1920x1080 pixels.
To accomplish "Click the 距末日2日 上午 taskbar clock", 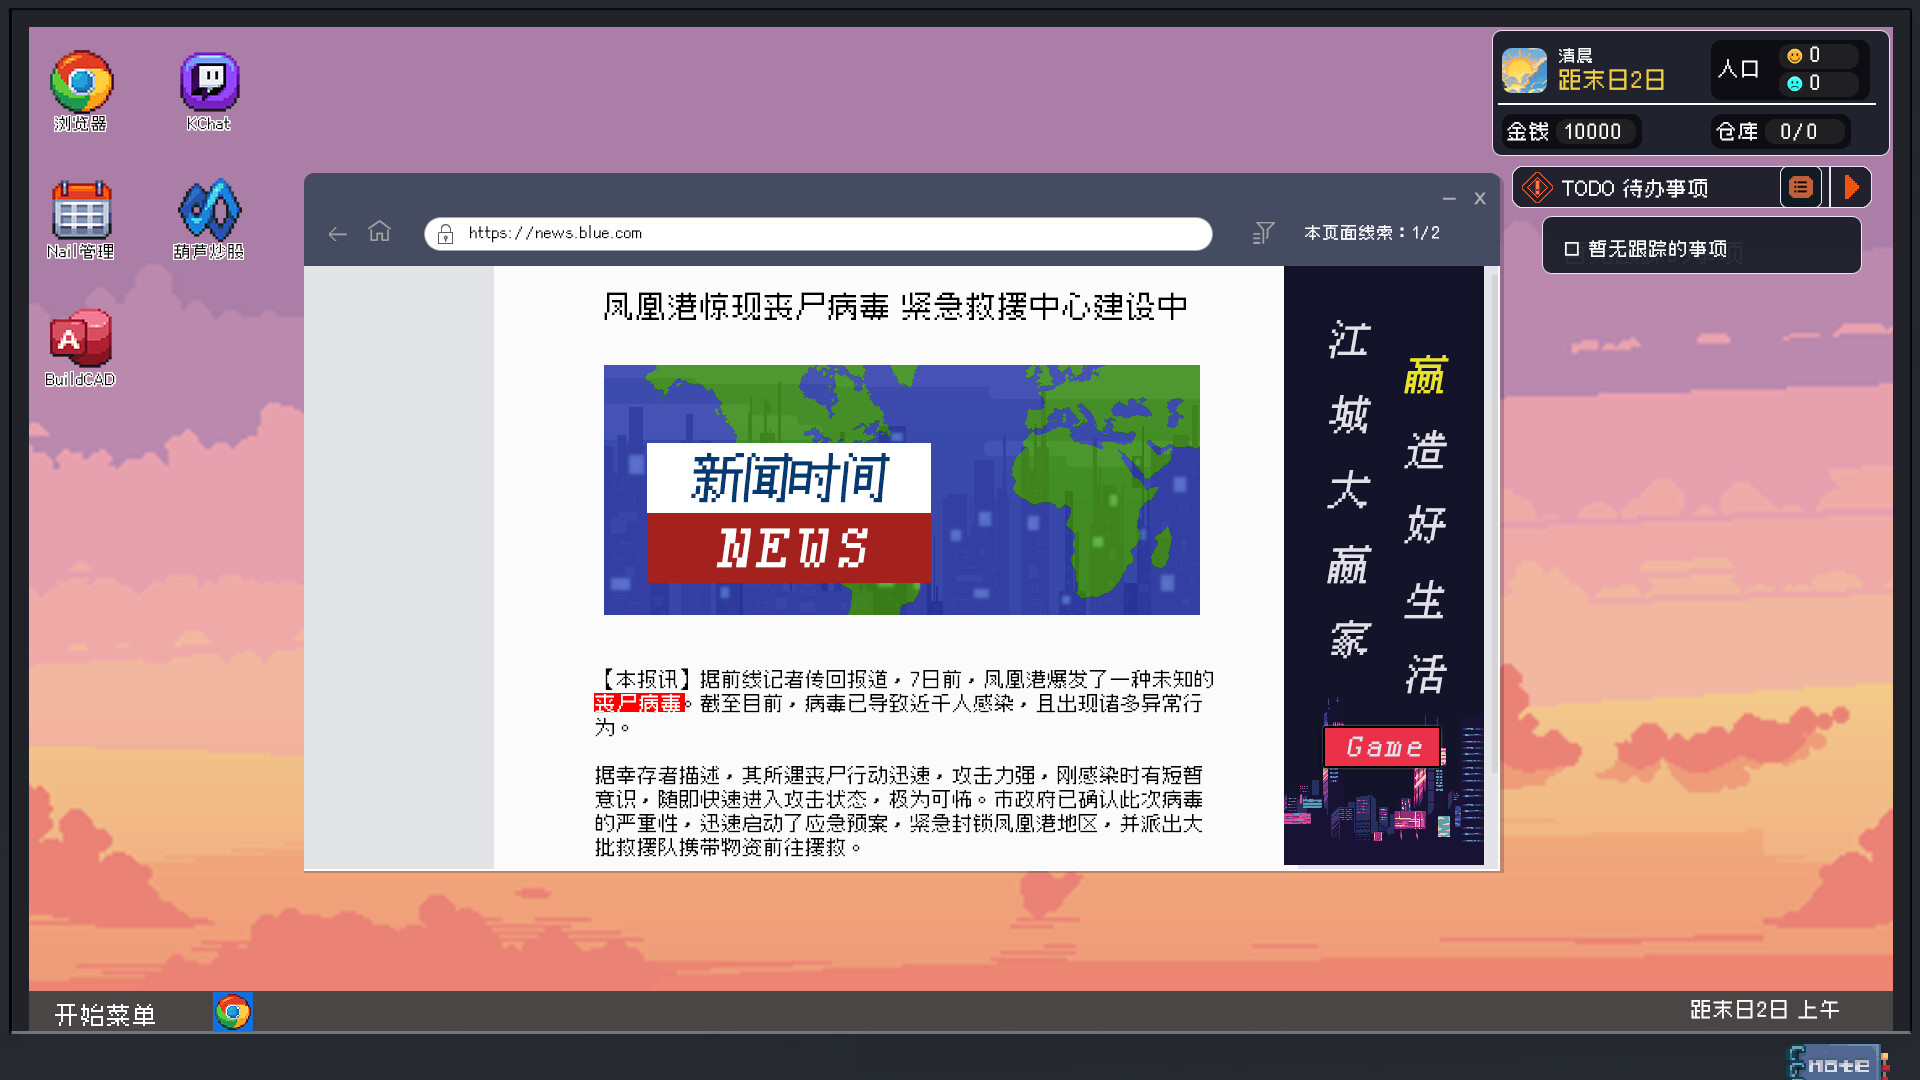I will [1765, 1010].
